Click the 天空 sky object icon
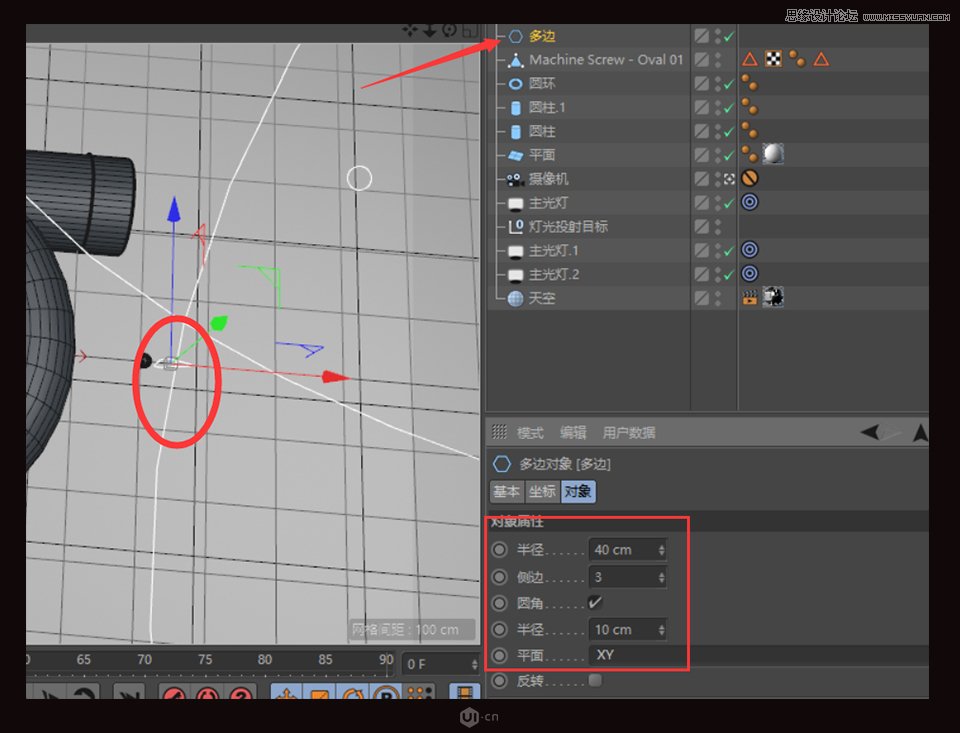960x733 pixels. (x=516, y=297)
